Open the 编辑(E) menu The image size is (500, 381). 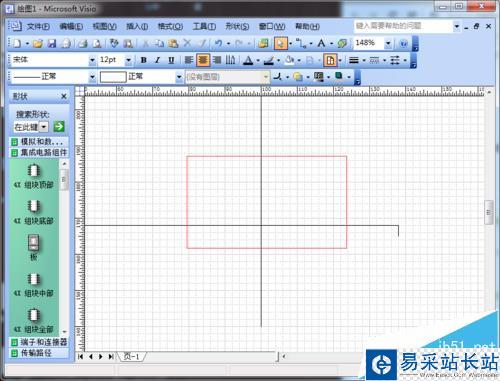[71, 26]
